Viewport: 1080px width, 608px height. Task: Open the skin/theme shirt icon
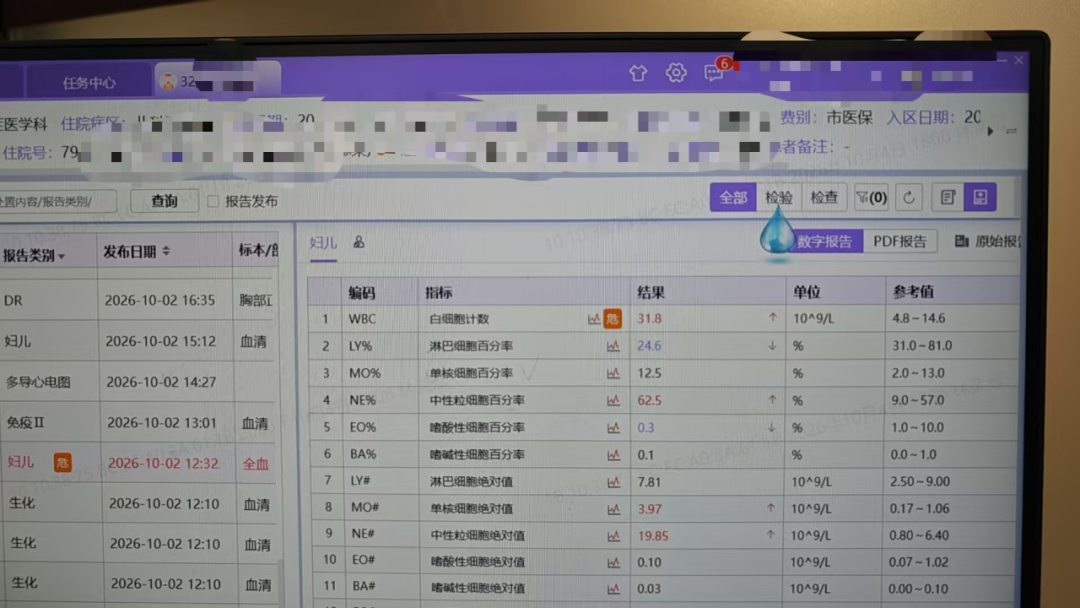point(638,72)
